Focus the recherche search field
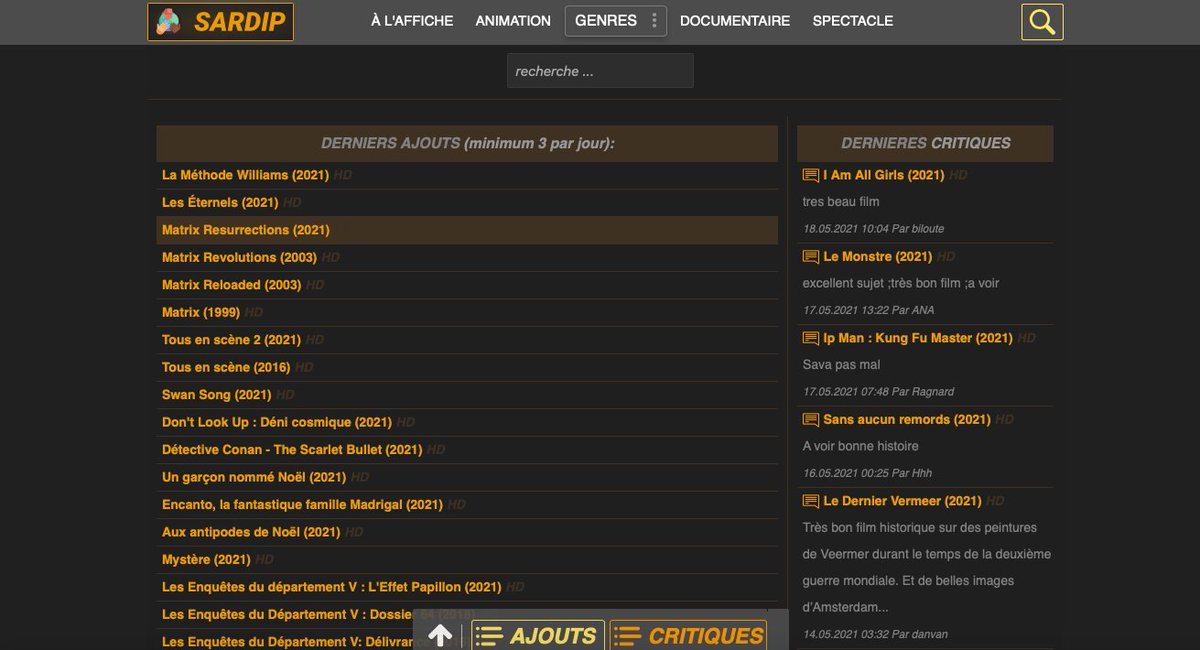1200x650 pixels. click(x=600, y=71)
